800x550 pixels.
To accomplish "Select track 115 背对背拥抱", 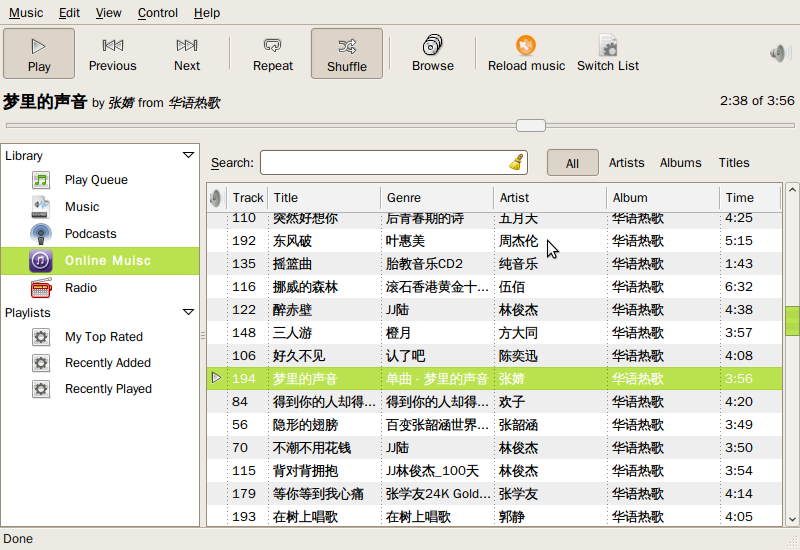I will (494, 470).
